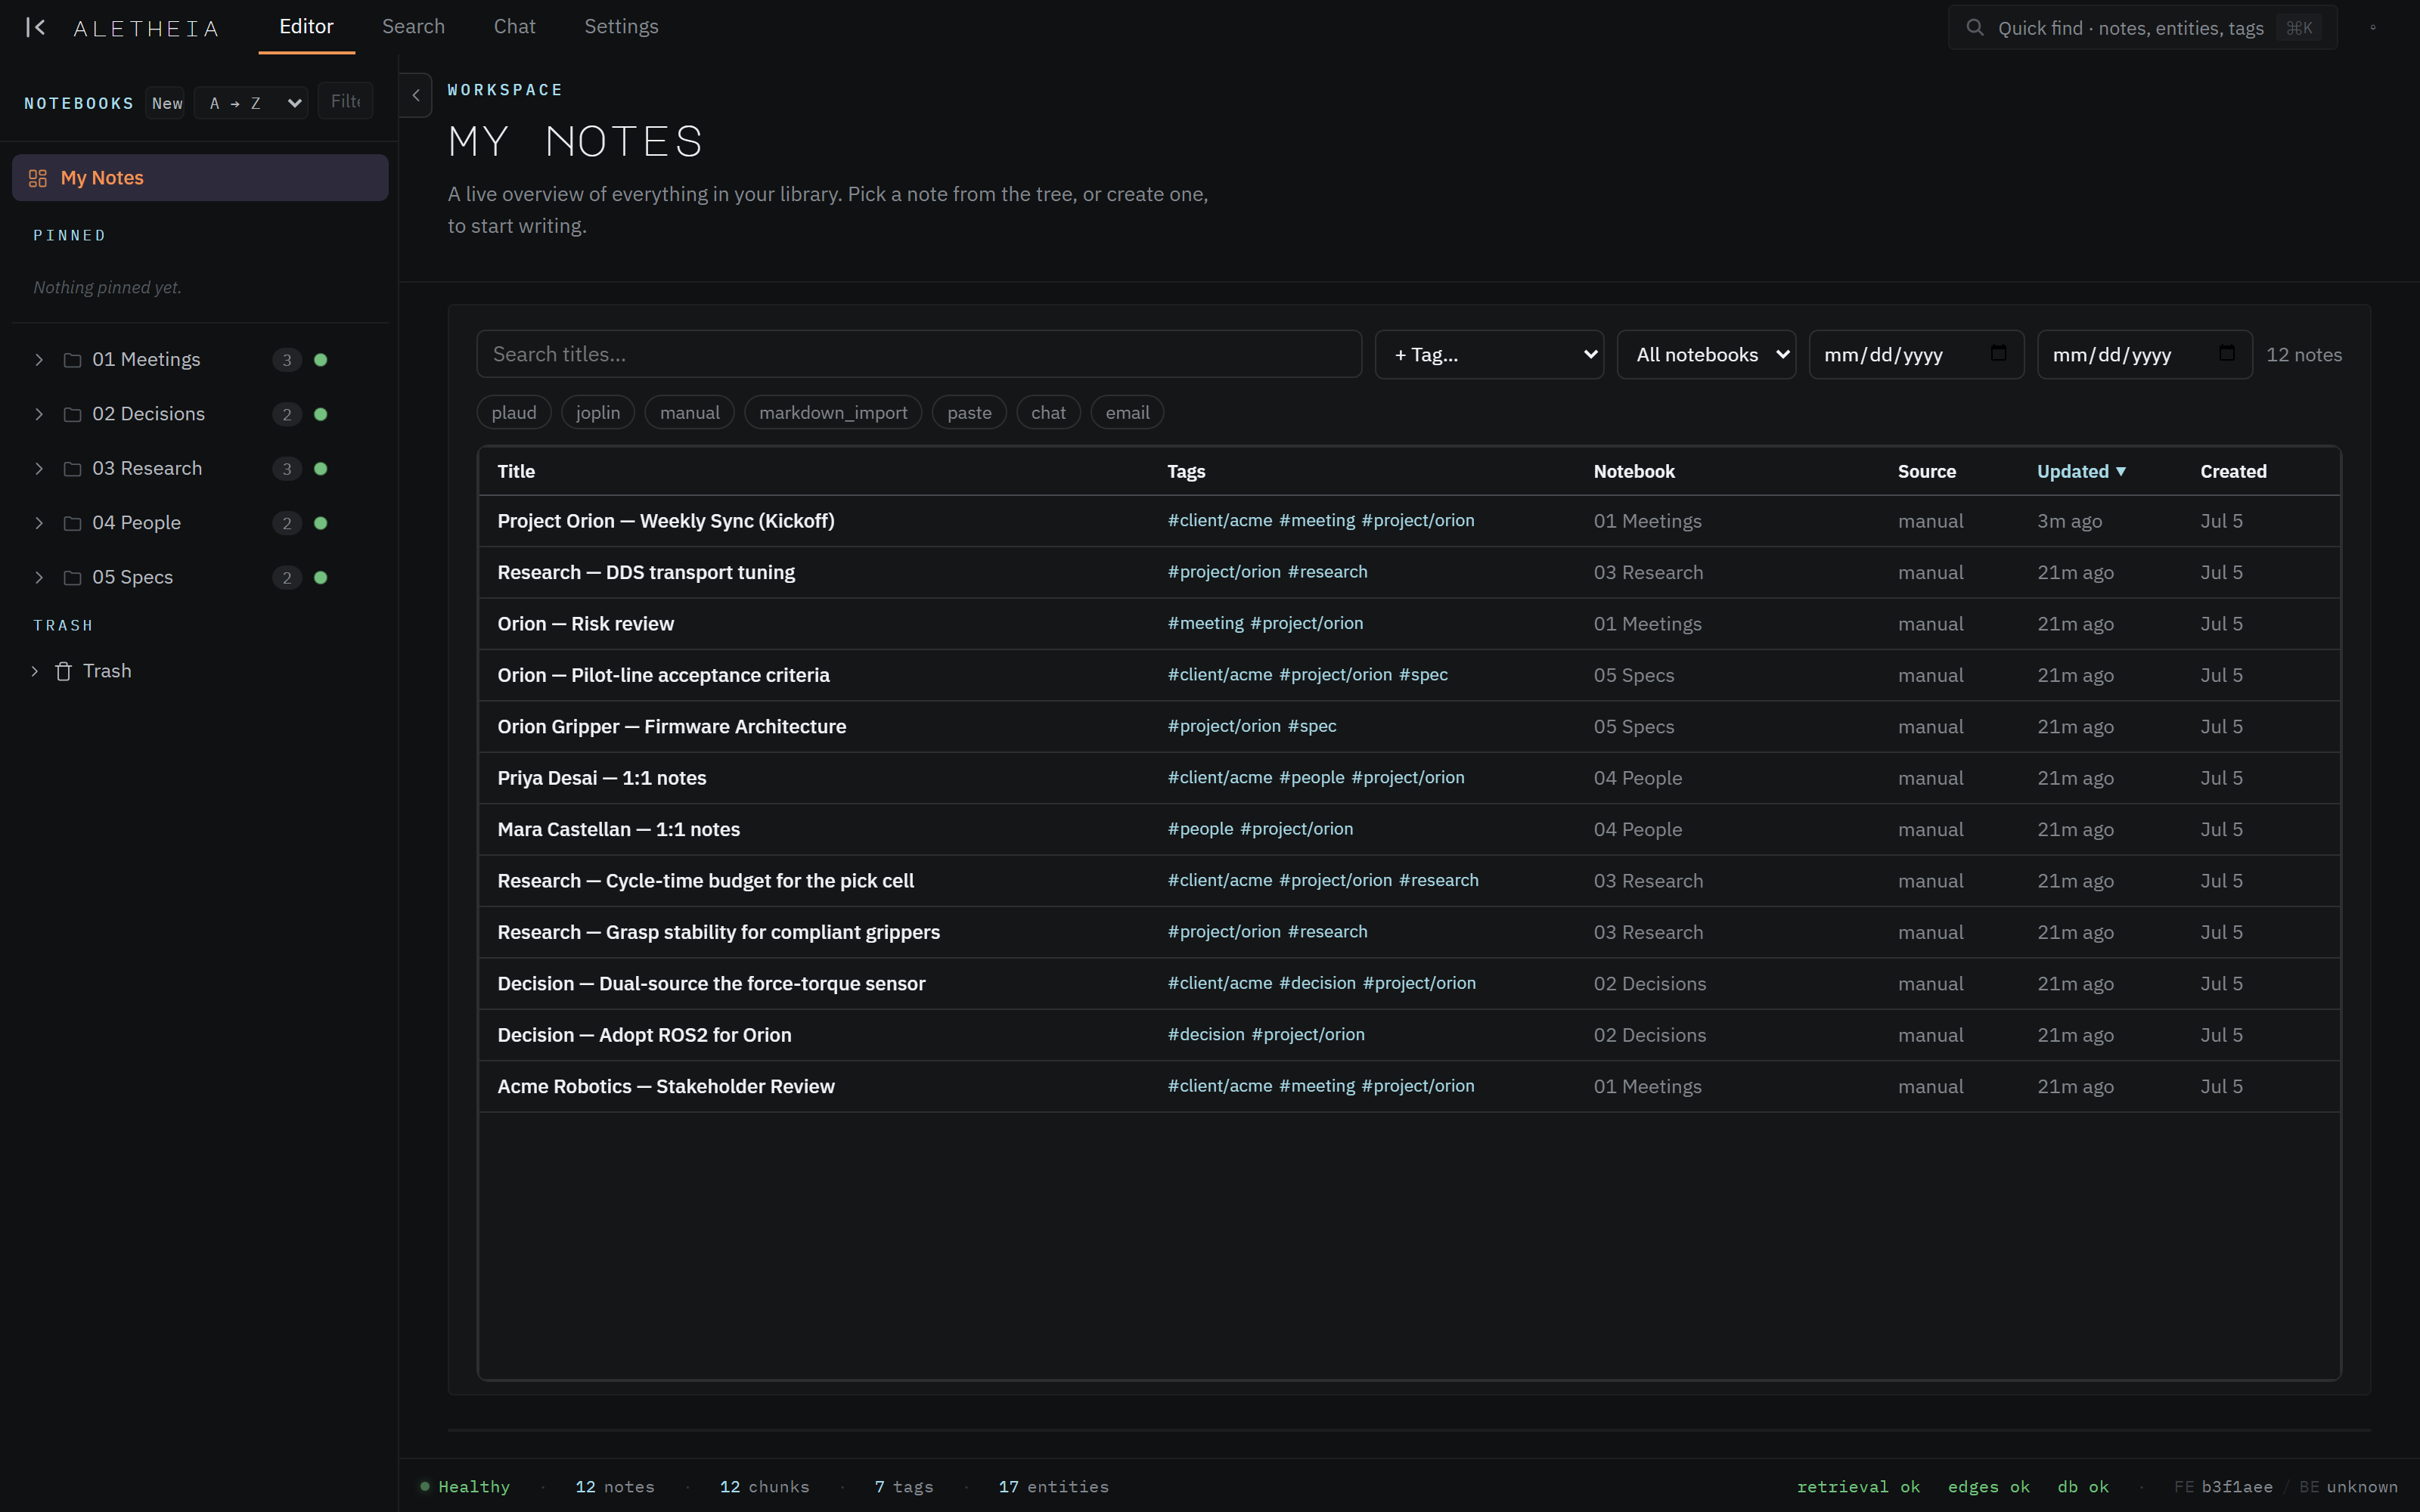Sort table by Created column header
This screenshot has width=2420, height=1512.
[2233, 471]
